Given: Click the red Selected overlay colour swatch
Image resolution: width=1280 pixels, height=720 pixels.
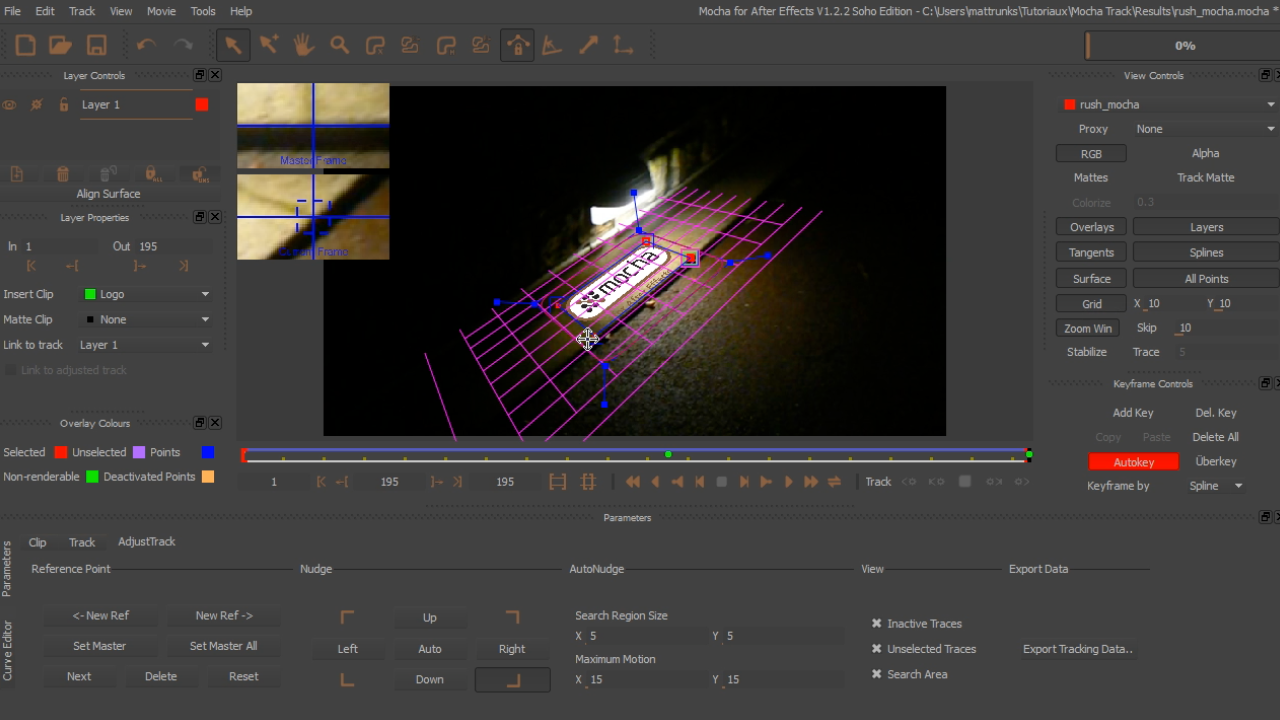Looking at the screenshot, I should (x=61, y=452).
